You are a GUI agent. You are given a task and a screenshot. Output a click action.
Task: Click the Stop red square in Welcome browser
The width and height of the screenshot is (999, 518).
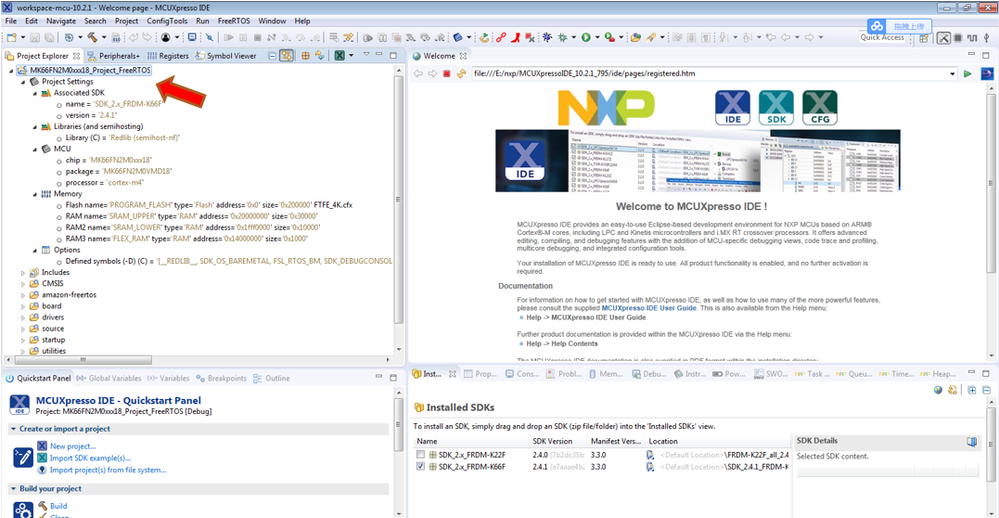point(447,74)
